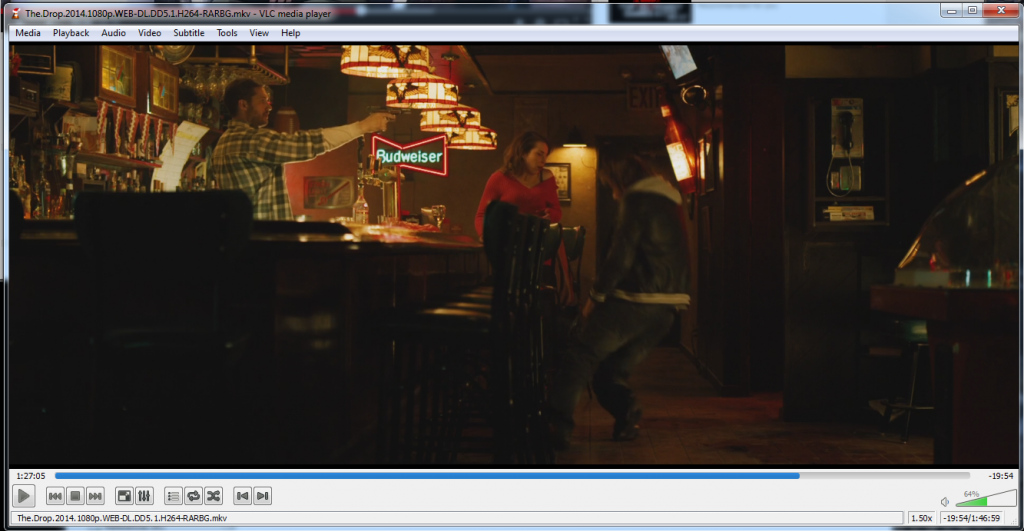Expand the Subtitle menu

pos(188,33)
